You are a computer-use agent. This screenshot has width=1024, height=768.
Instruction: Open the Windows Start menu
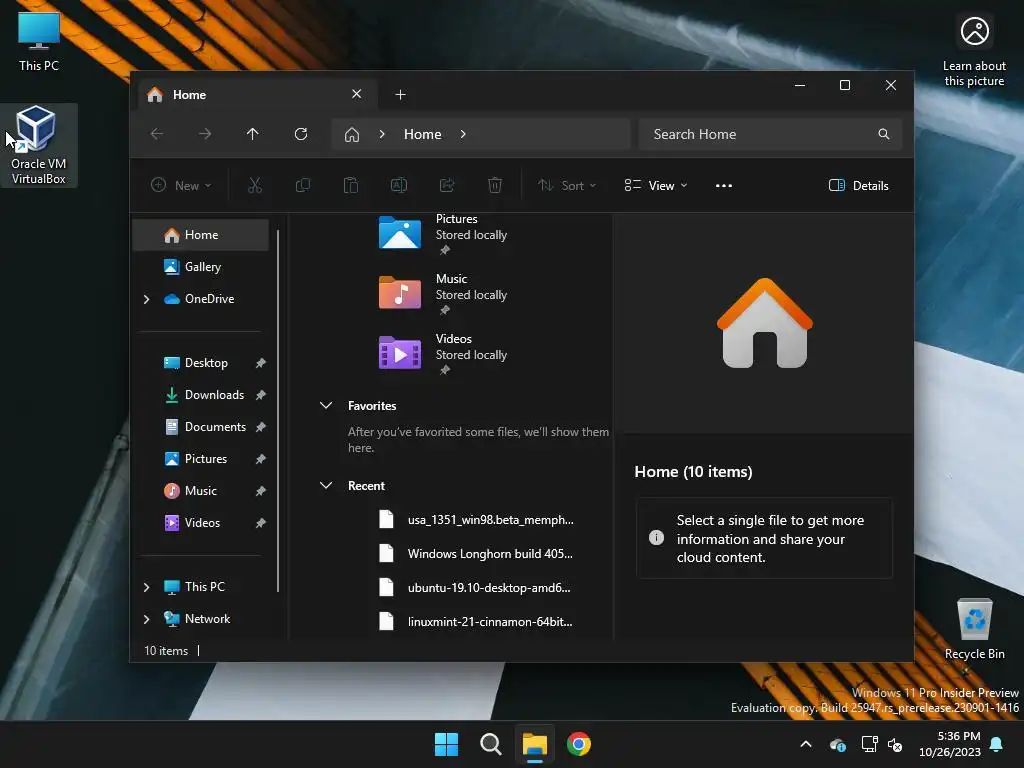click(447, 744)
